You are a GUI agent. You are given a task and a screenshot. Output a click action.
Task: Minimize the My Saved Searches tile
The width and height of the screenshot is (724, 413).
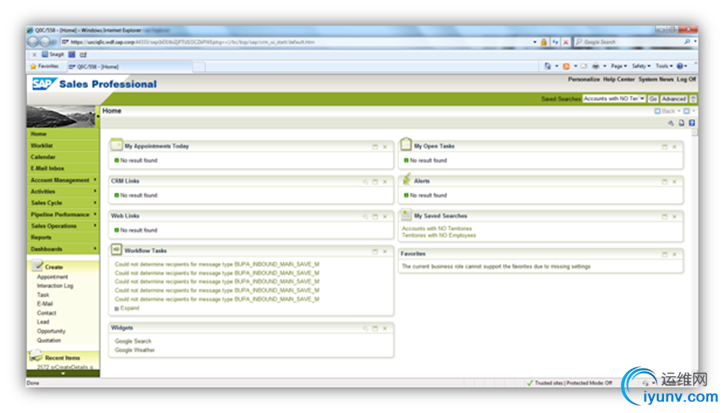[665, 216]
